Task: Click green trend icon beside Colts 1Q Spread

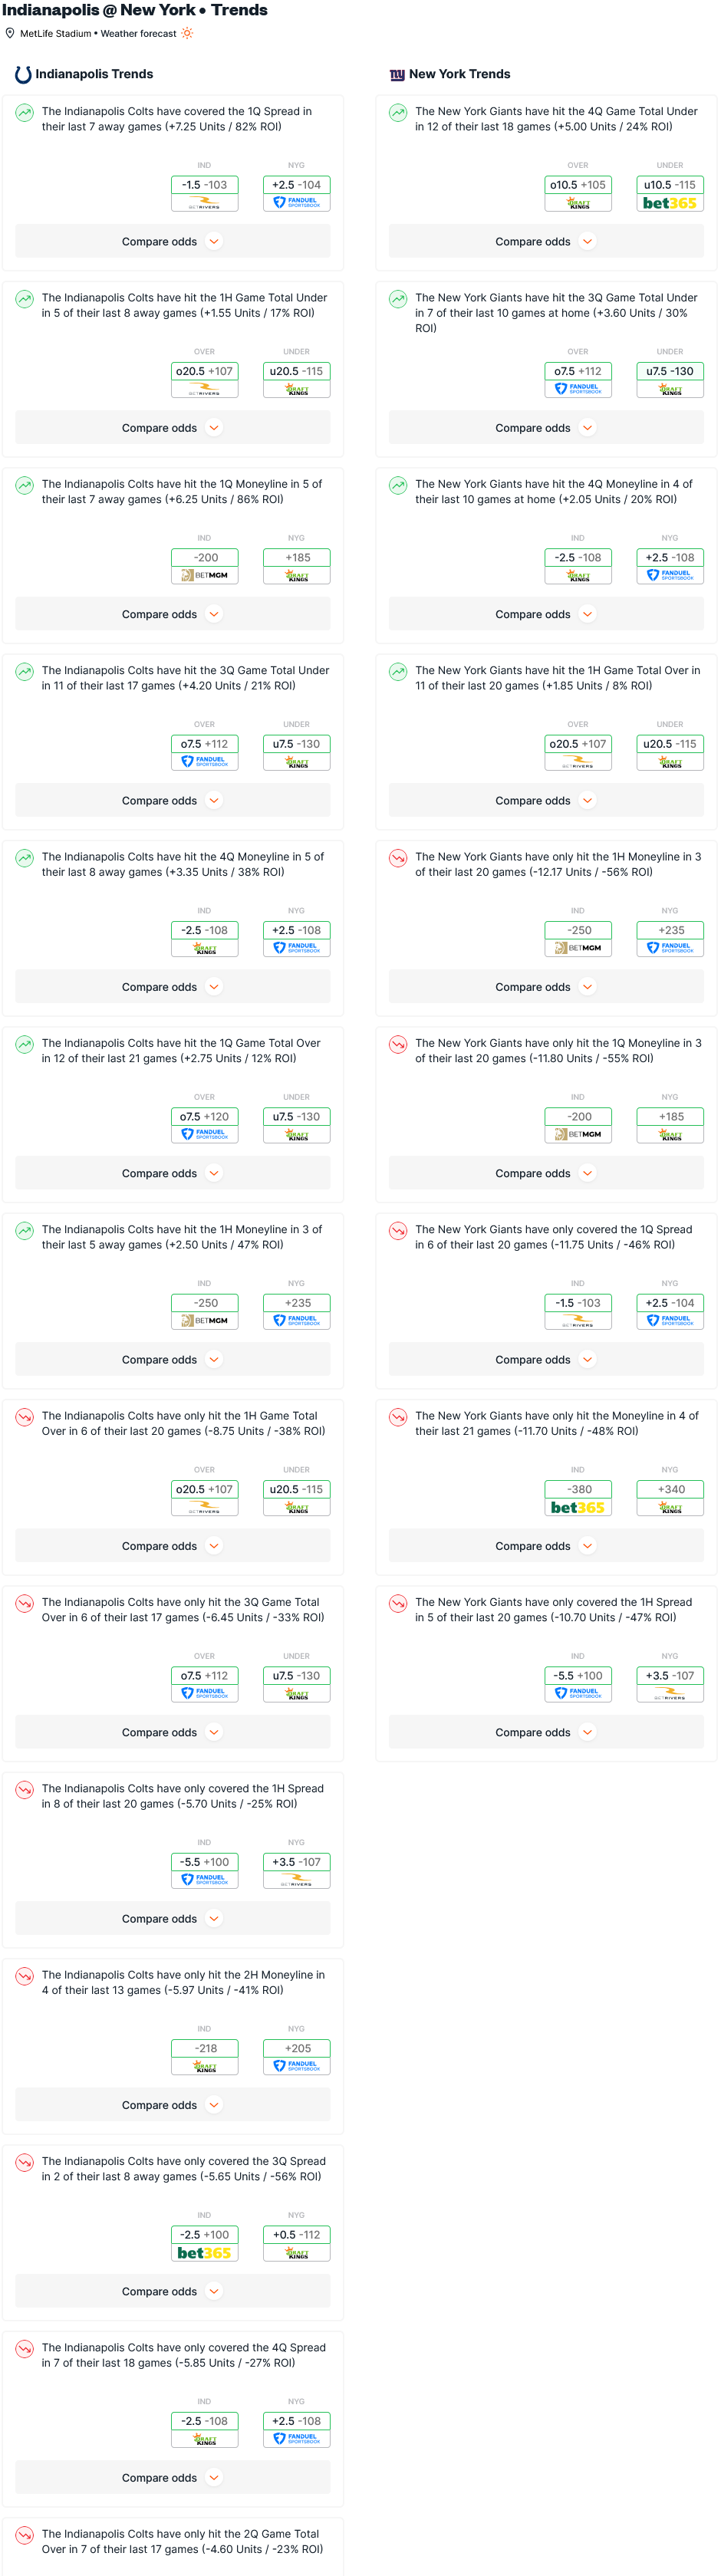Action: 24,113
